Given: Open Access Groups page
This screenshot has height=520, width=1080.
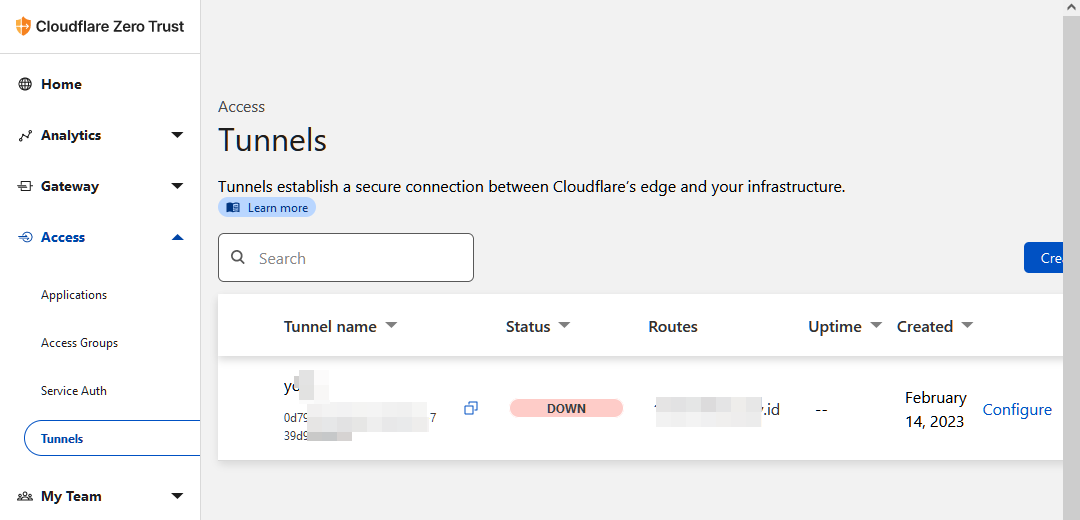Looking at the screenshot, I should point(79,343).
